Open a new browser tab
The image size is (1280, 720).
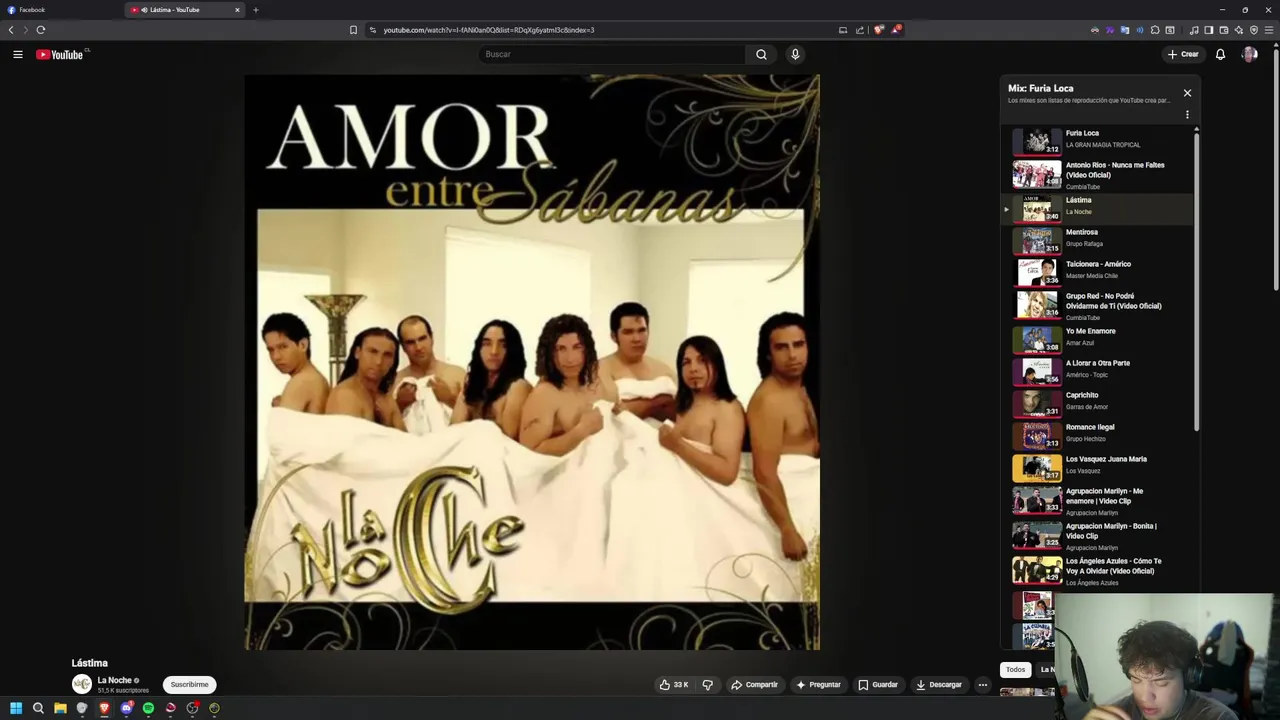[255, 10]
